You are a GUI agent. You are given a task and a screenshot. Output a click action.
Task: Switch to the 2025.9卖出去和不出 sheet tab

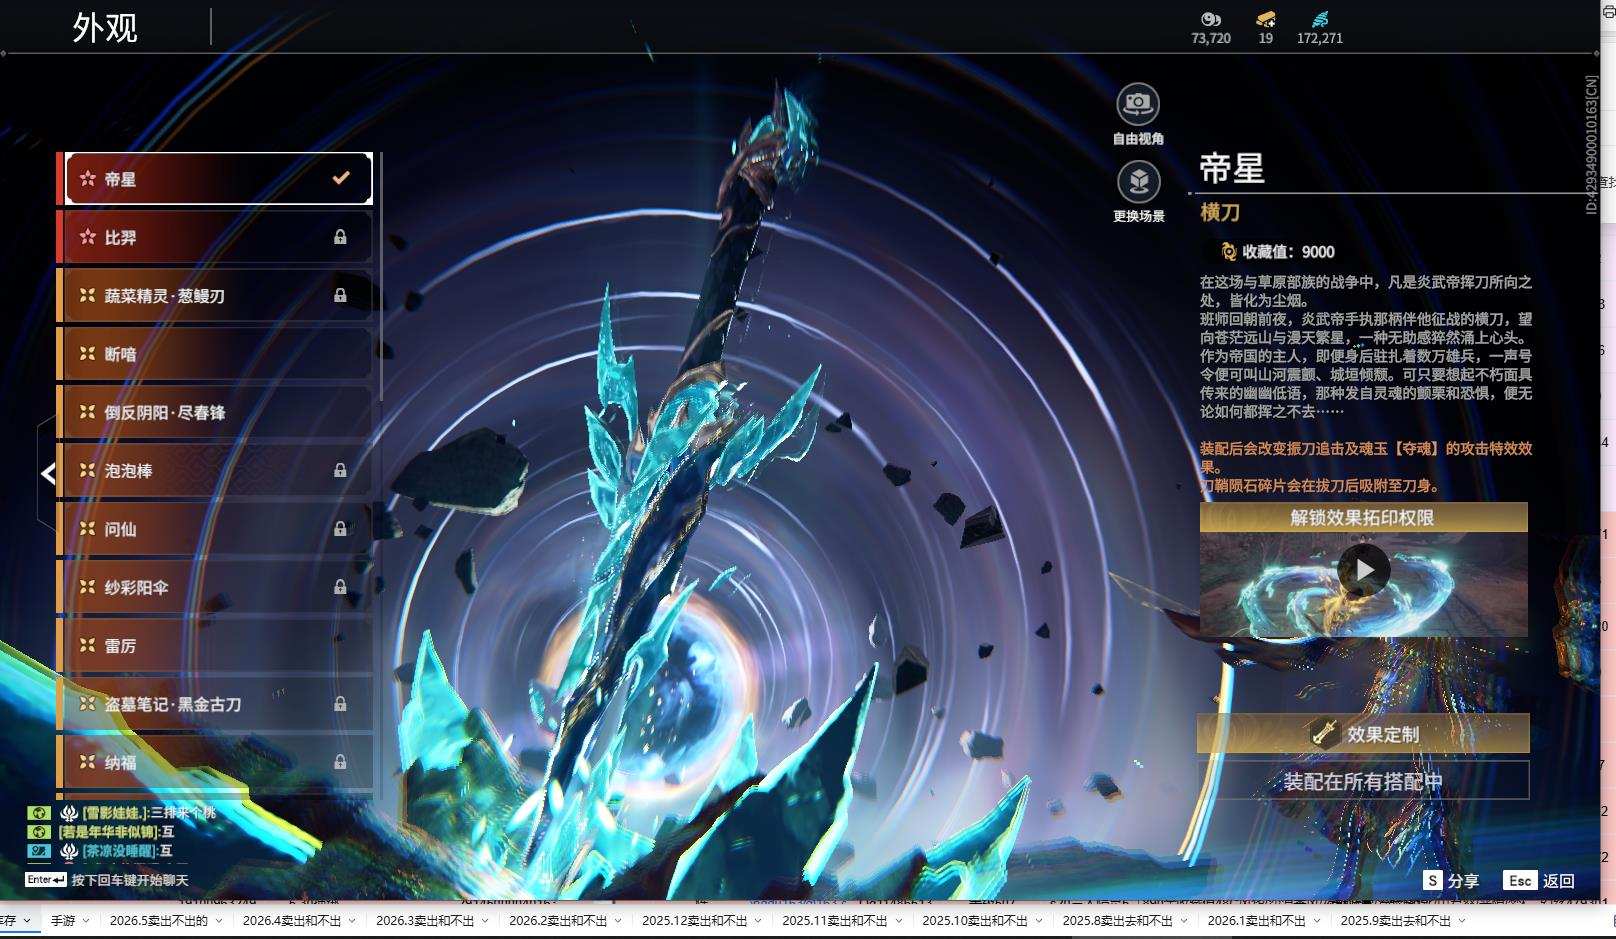click(x=1396, y=921)
